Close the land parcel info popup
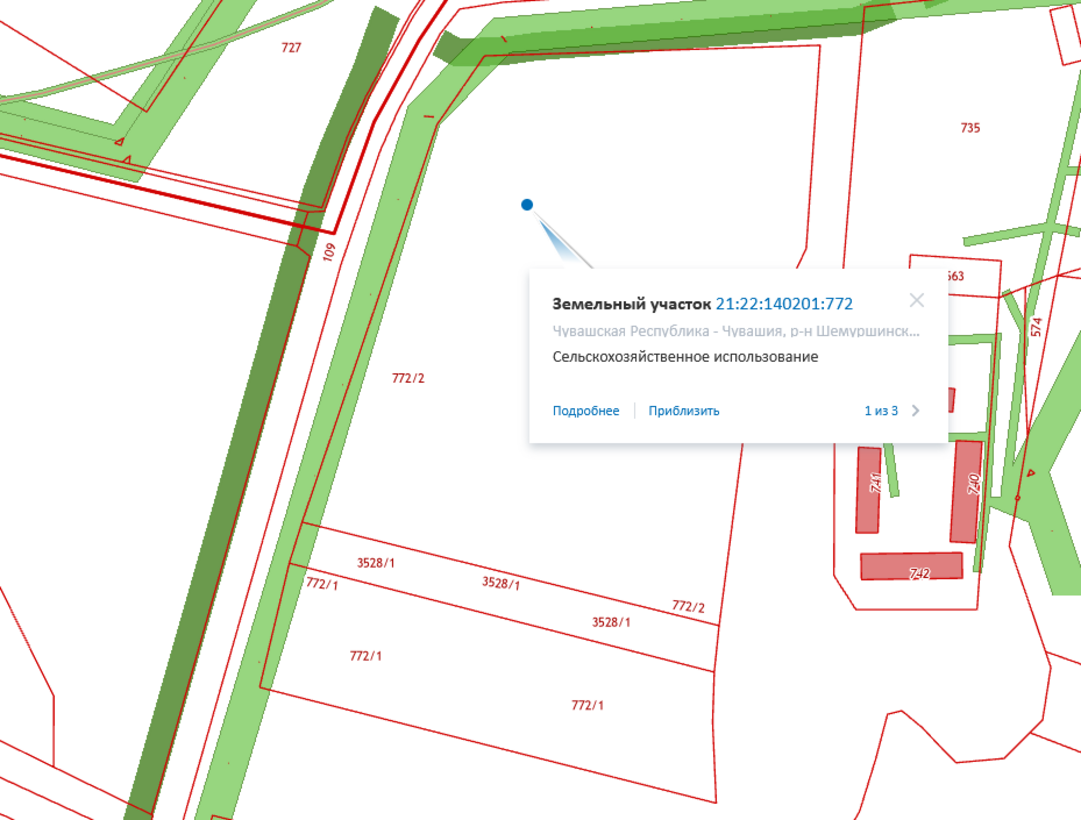 click(x=916, y=300)
